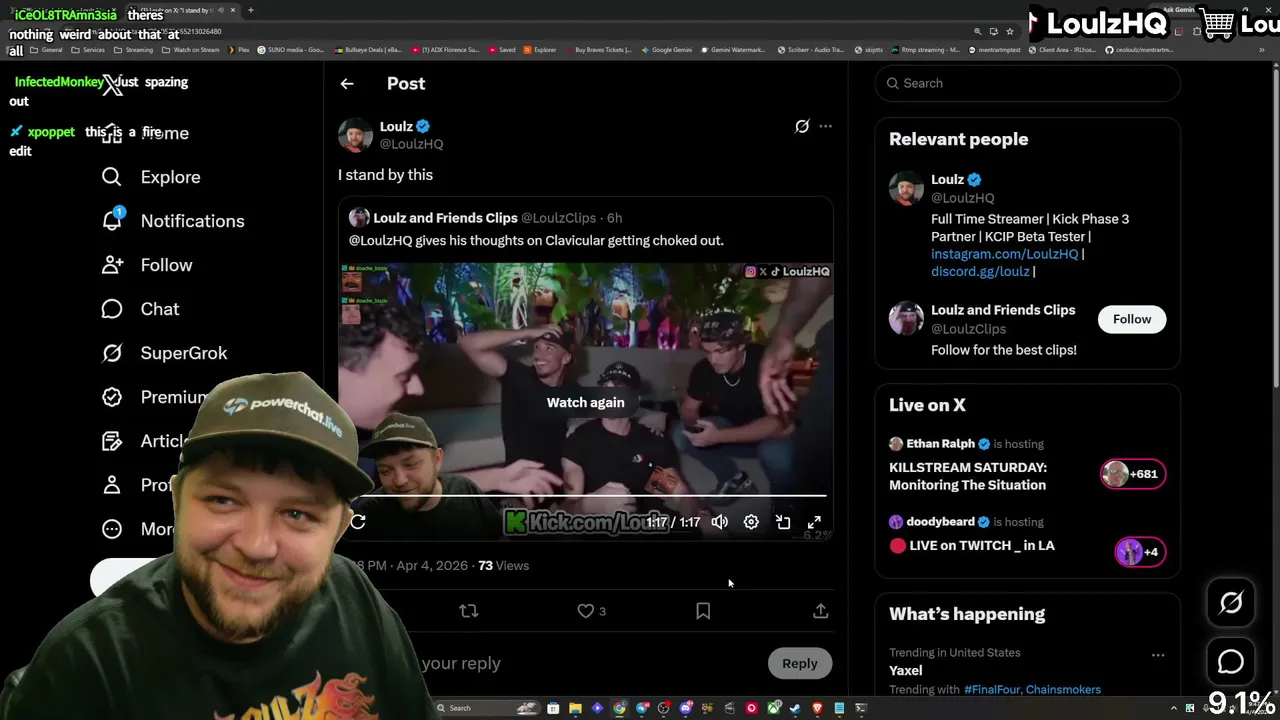The width and height of the screenshot is (1280, 720).
Task: Click the Reply button
Action: click(799, 663)
